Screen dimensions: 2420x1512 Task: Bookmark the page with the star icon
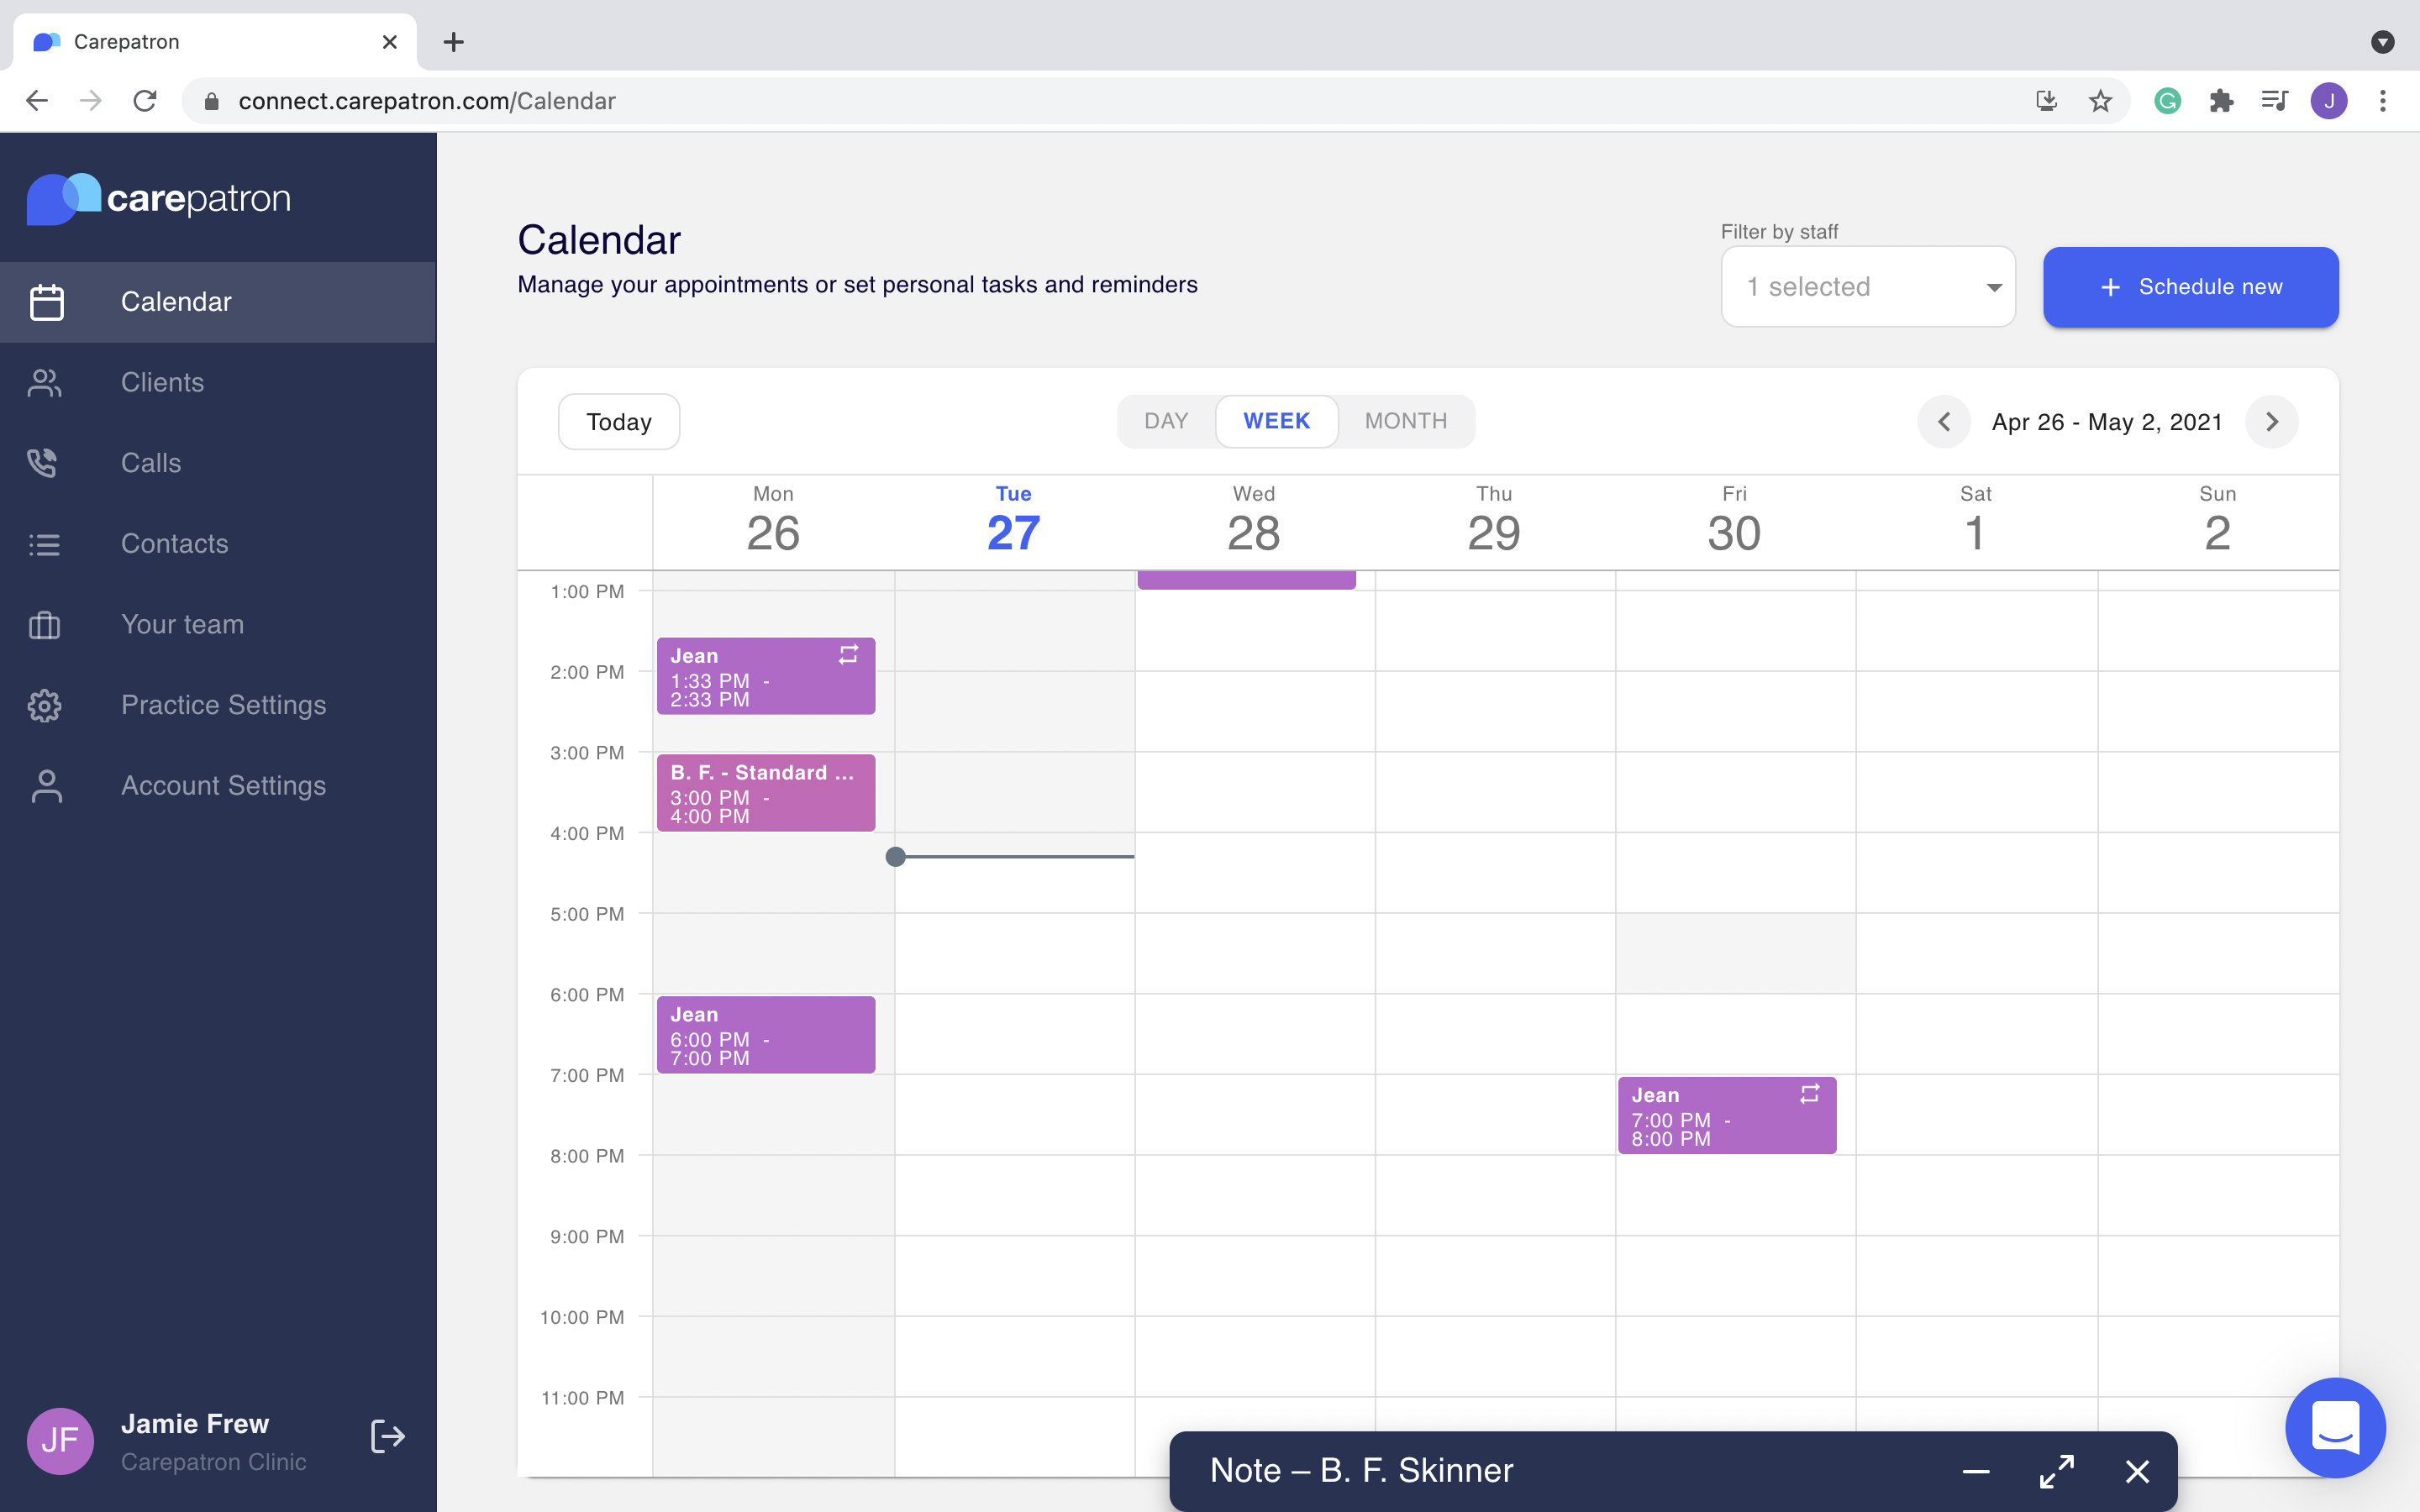[x=2099, y=100]
